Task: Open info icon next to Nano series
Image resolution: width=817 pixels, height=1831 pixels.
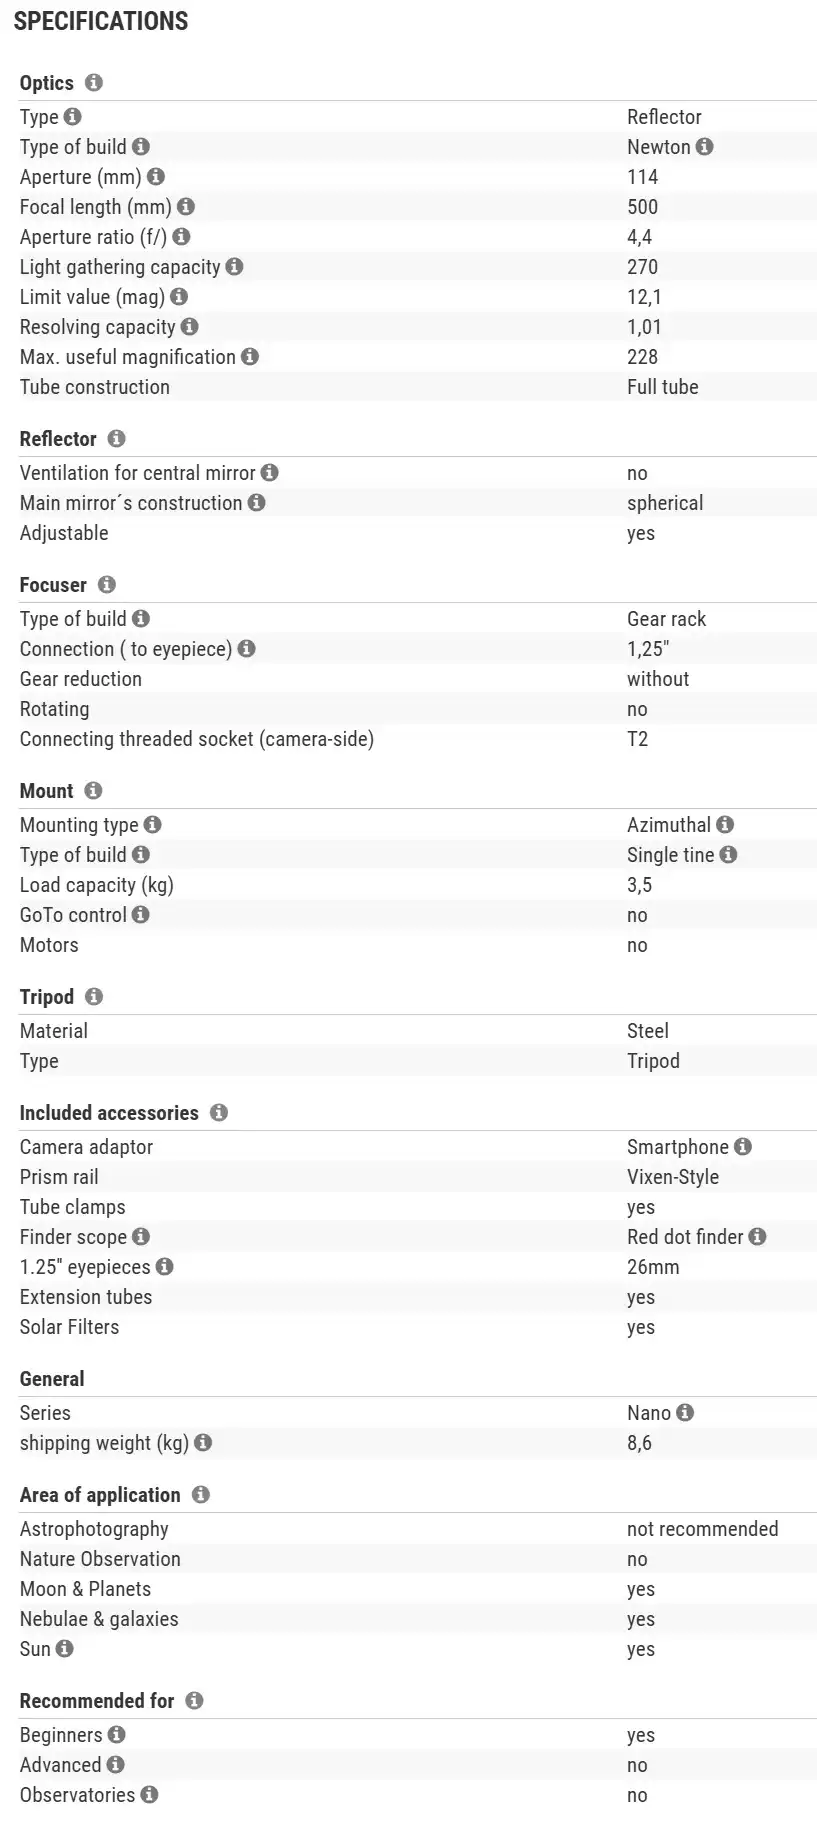Action: [685, 1413]
